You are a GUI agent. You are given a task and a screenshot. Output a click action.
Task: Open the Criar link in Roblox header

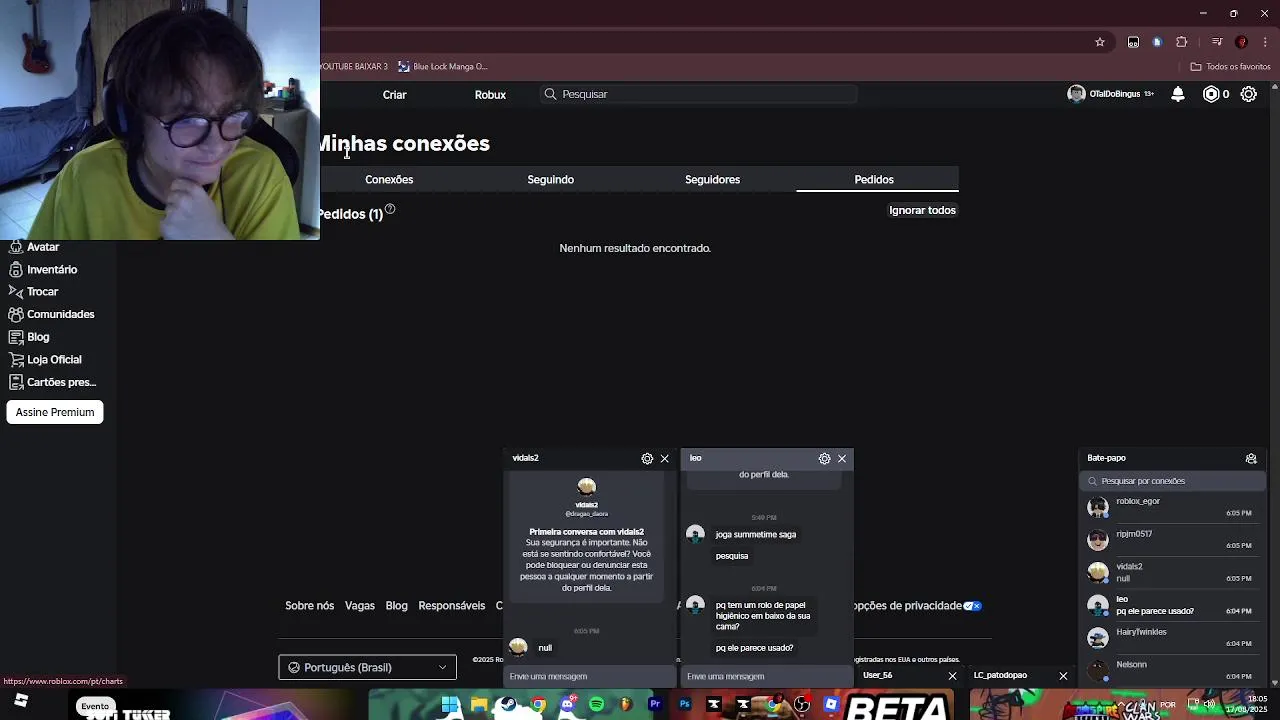(395, 94)
